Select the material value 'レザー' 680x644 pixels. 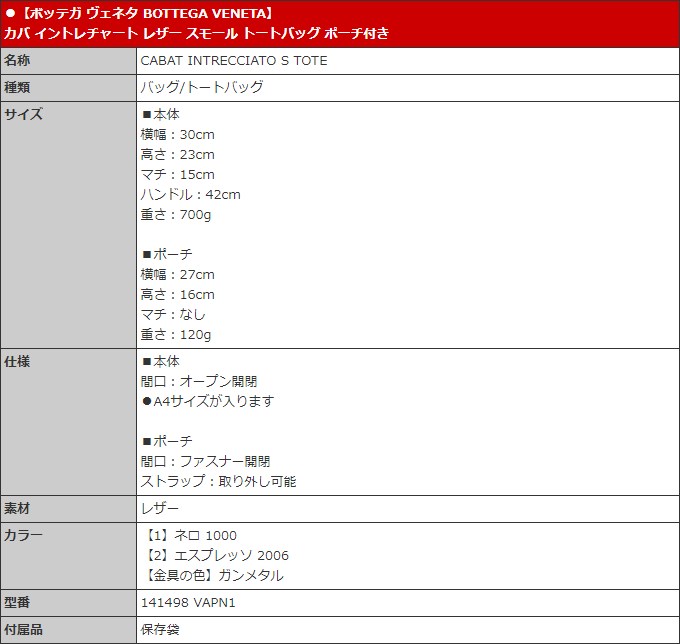tap(160, 508)
